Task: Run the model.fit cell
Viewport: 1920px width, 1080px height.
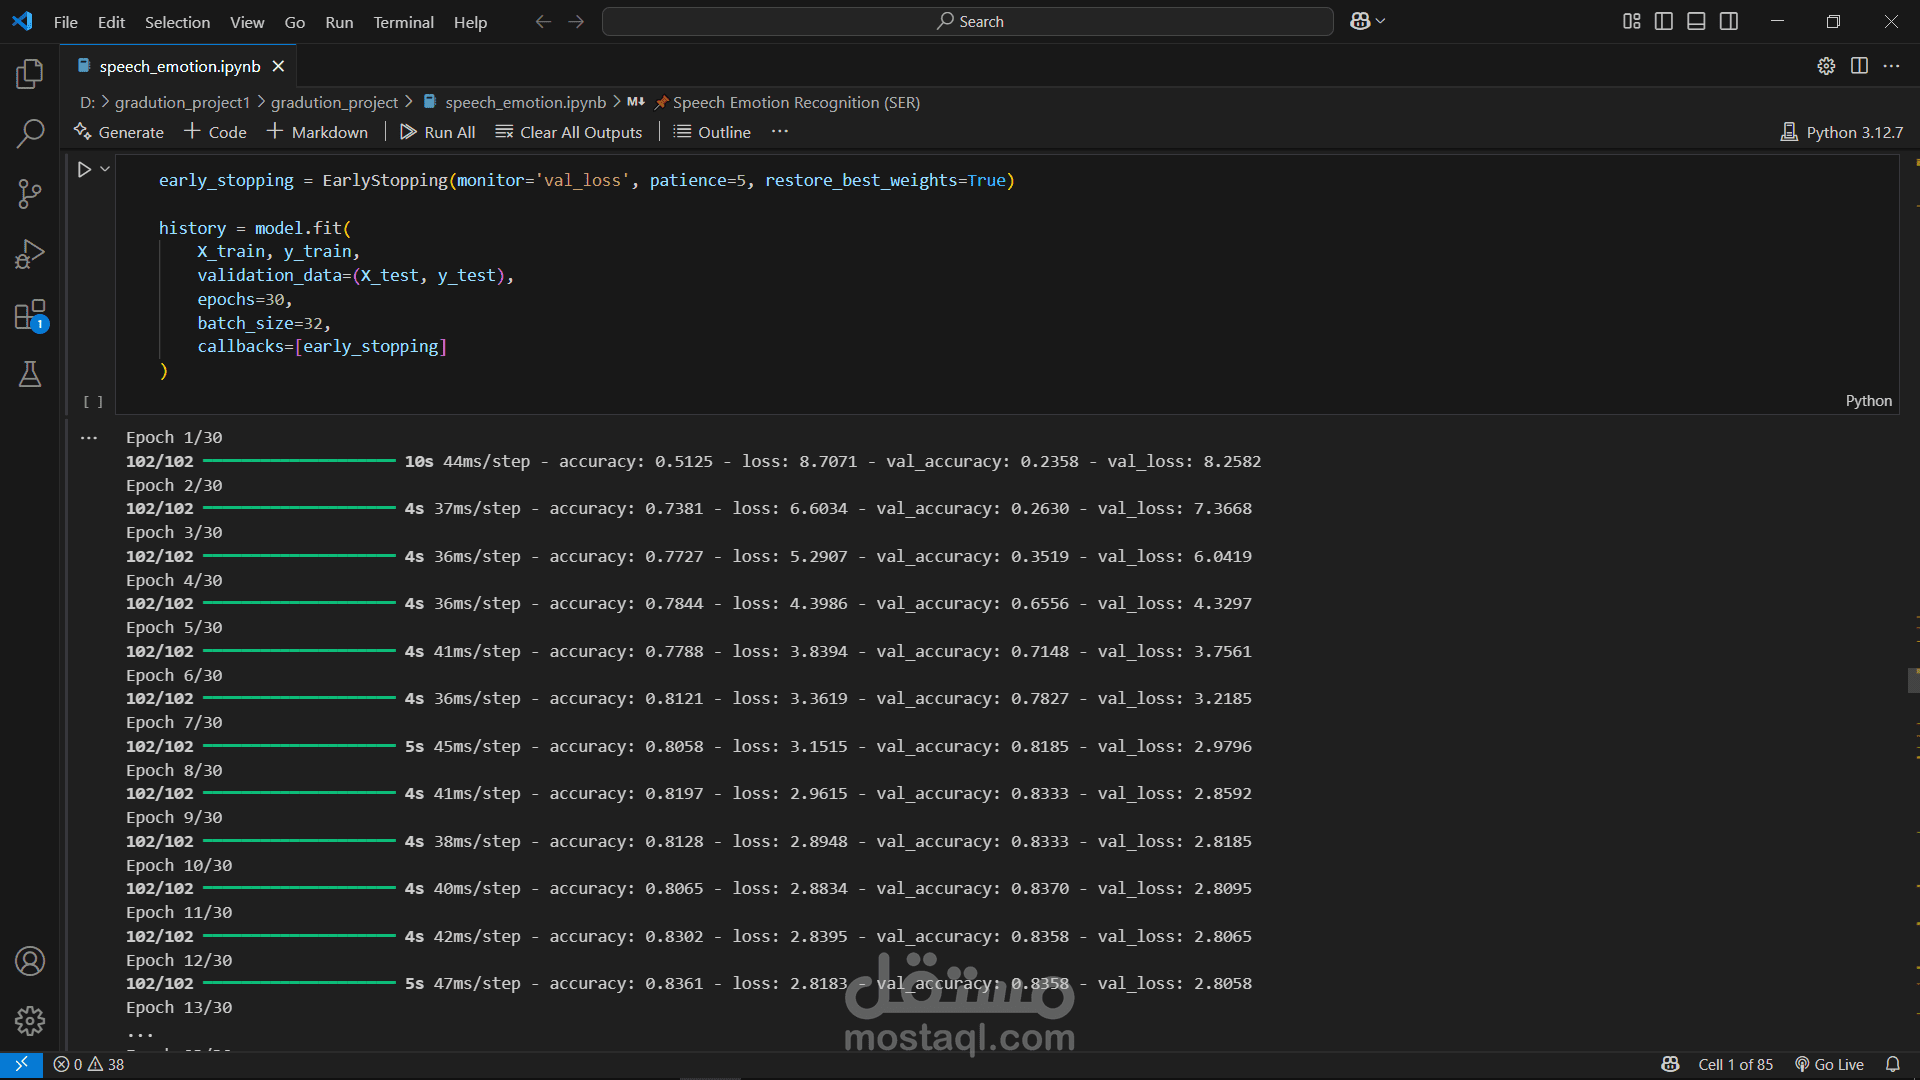Action: click(x=84, y=170)
